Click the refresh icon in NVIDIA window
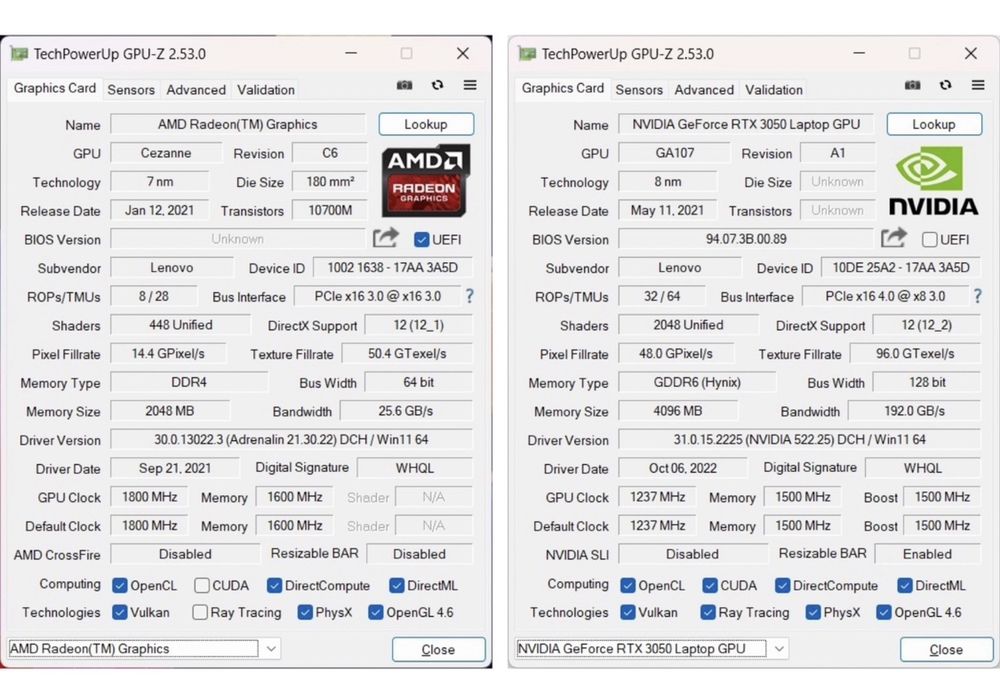Viewport: 1000px width, 696px height. pos(946,85)
